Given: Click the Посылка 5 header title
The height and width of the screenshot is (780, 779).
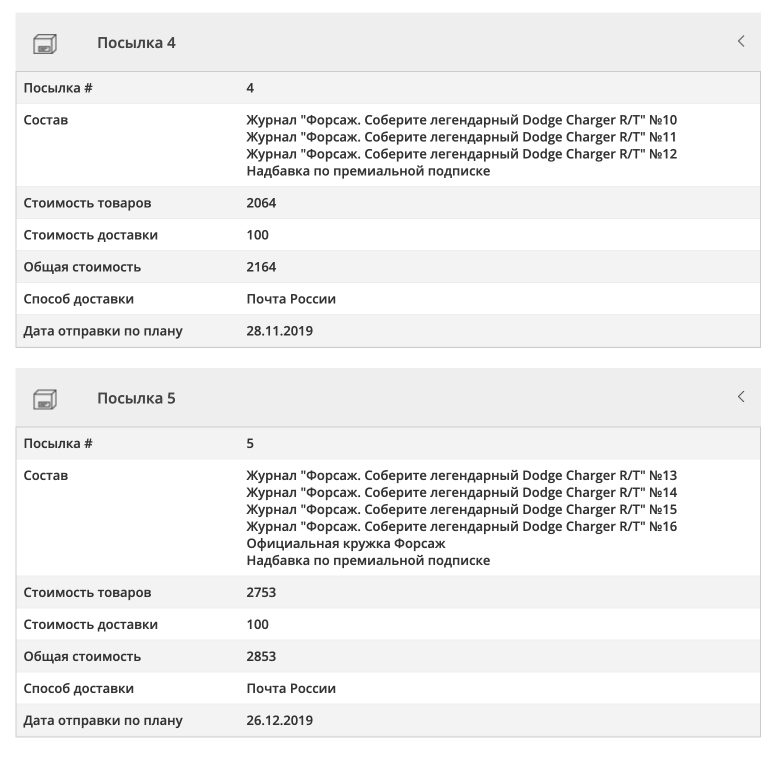Looking at the screenshot, I should [136, 398].
